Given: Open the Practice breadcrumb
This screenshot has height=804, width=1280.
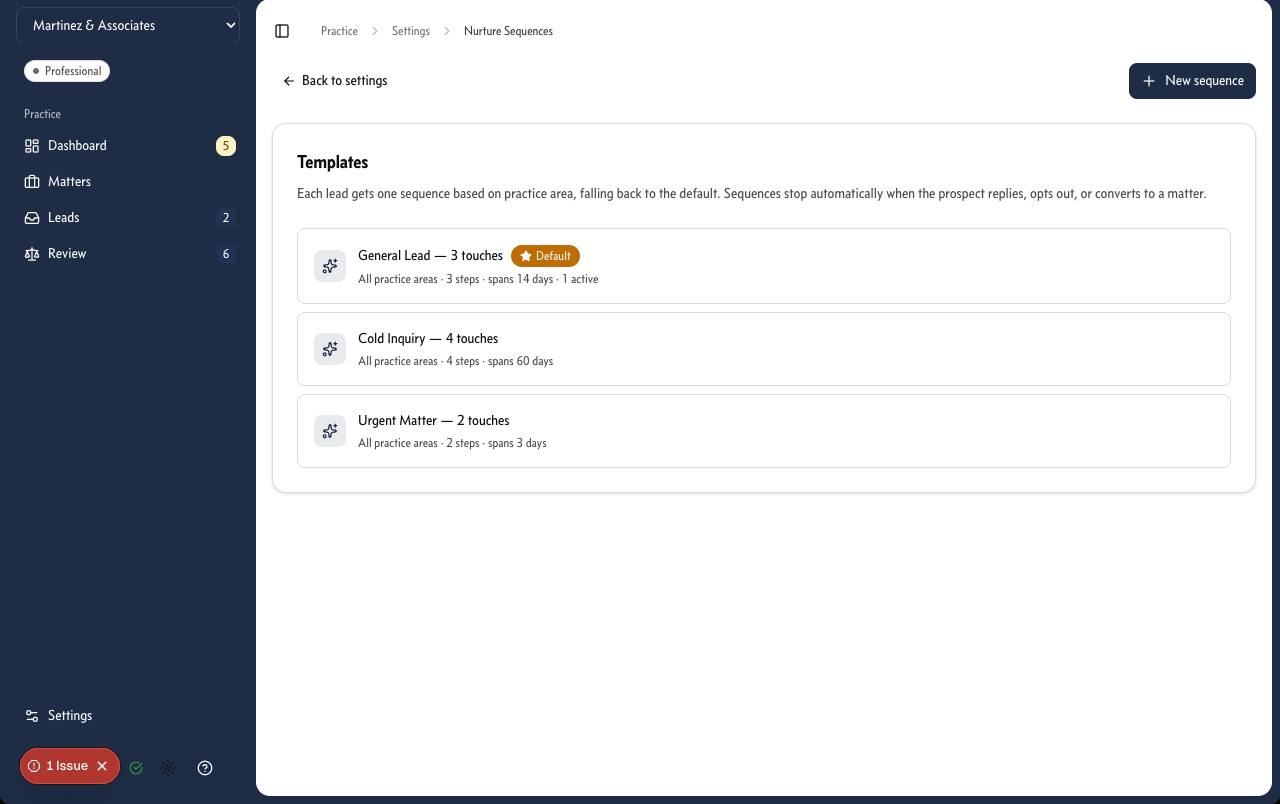Looking at the screenshot, I should [x=339, y=31].
